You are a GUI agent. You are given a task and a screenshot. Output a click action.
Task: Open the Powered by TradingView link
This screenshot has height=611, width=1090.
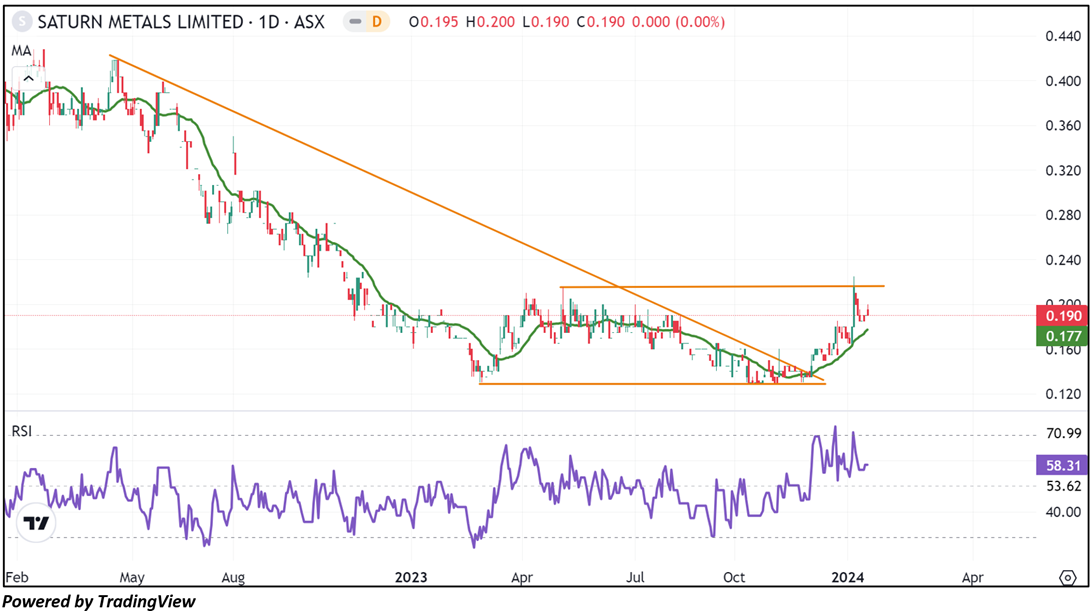coord(99,601)
